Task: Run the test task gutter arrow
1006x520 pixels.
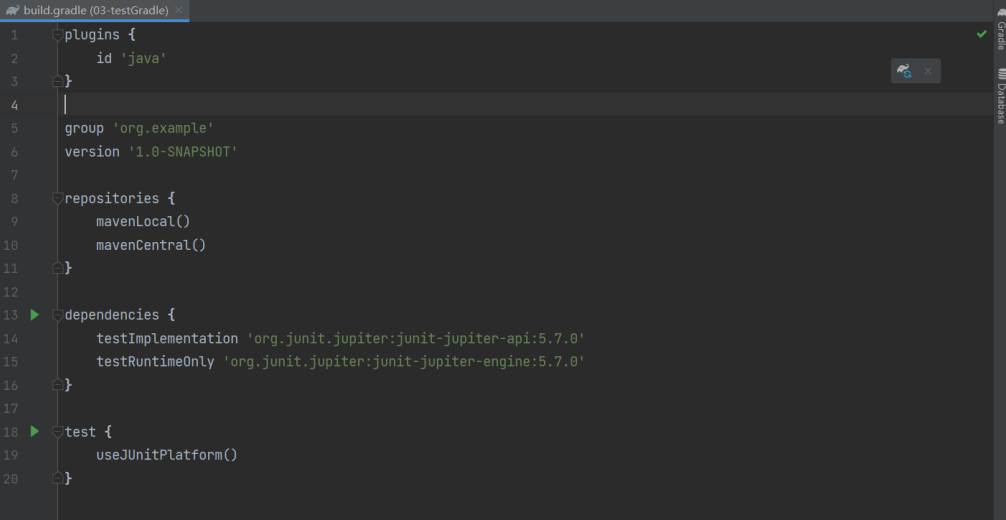Action: pos(35,431)
